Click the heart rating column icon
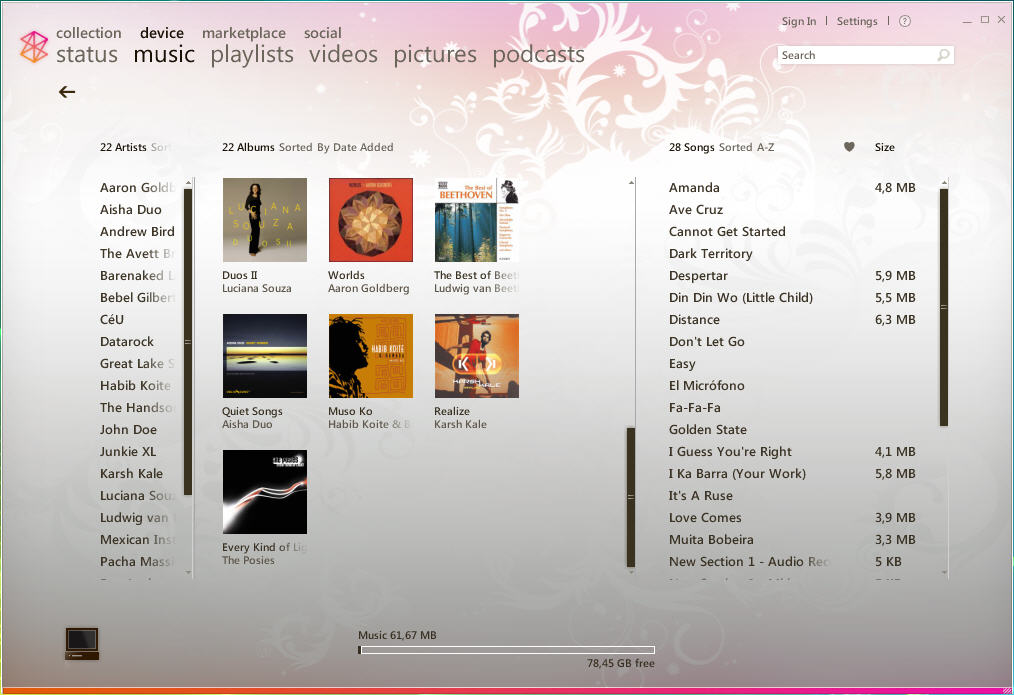Image resolution: width=1014 pixels, height=695 pixels. click(x=849, y=147)
